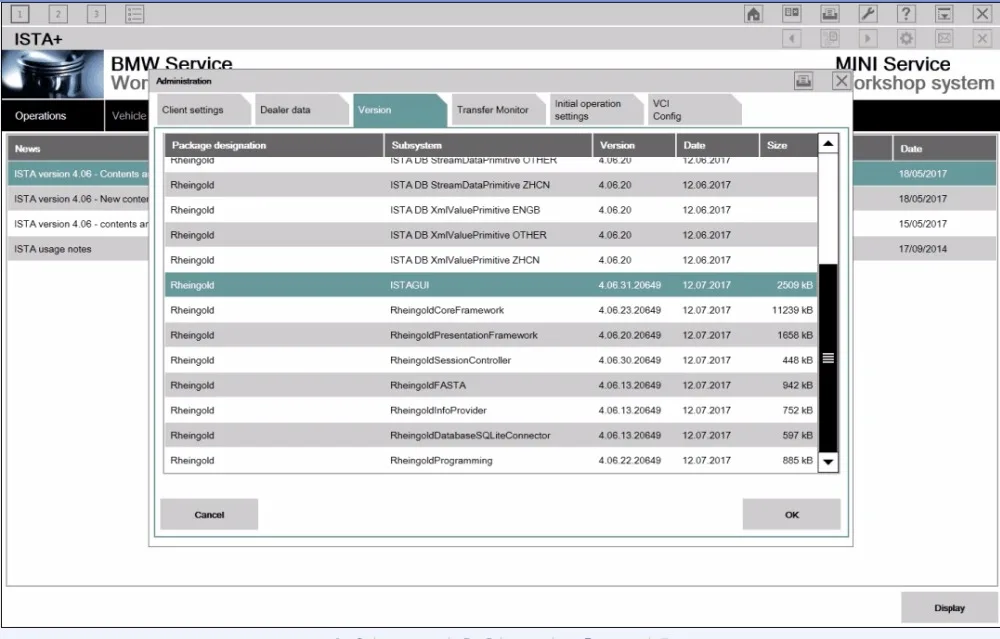Click the scroll up arrow in version list

tap(828, 143)
